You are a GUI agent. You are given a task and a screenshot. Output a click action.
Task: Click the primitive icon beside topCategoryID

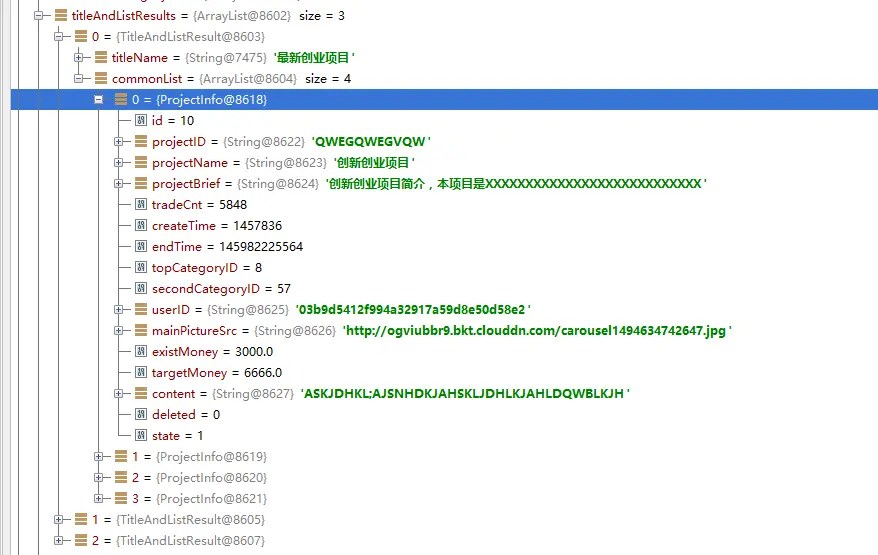pyautogui.click(x=141, y=268)
